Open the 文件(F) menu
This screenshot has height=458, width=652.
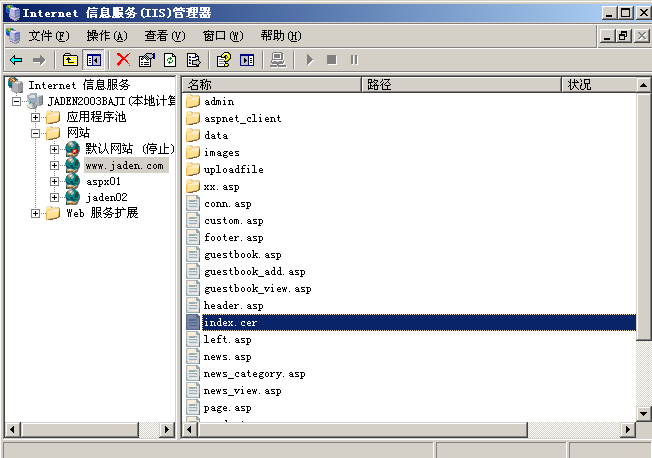coord(49,36)
